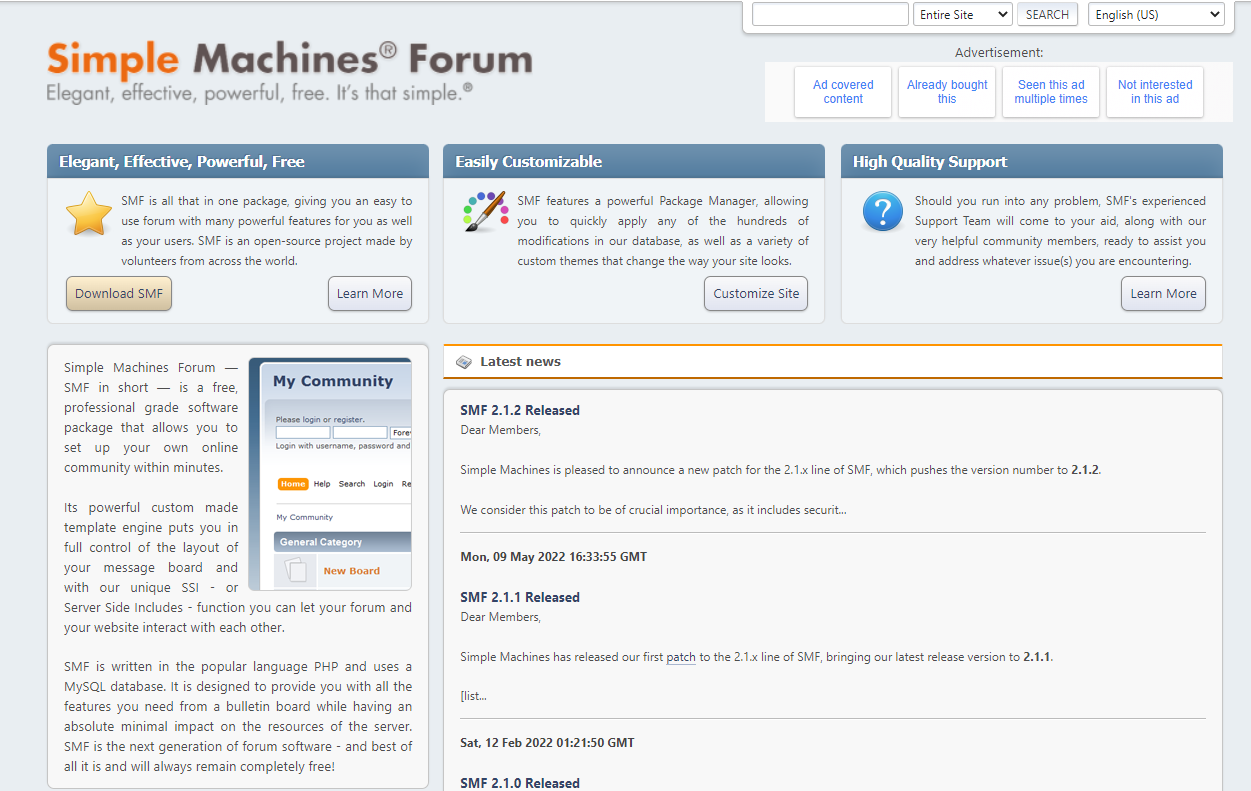Viewport: 1251px width, 791px height.
Task: Open the English (US) language dropdown
Action: tap(1156, 15)
